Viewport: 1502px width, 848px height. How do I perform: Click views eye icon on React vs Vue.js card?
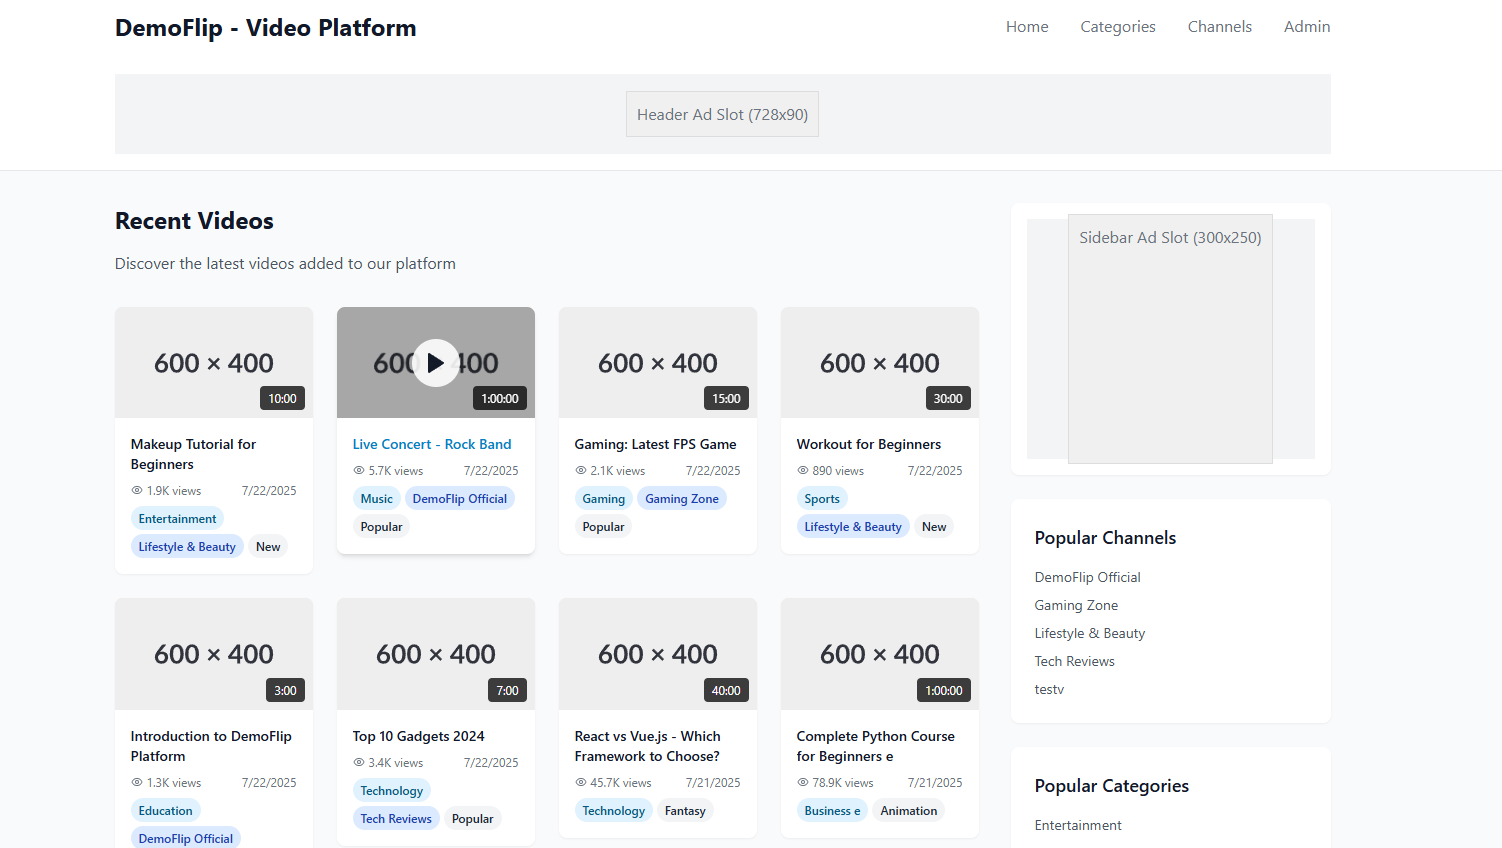coord(580,783)
